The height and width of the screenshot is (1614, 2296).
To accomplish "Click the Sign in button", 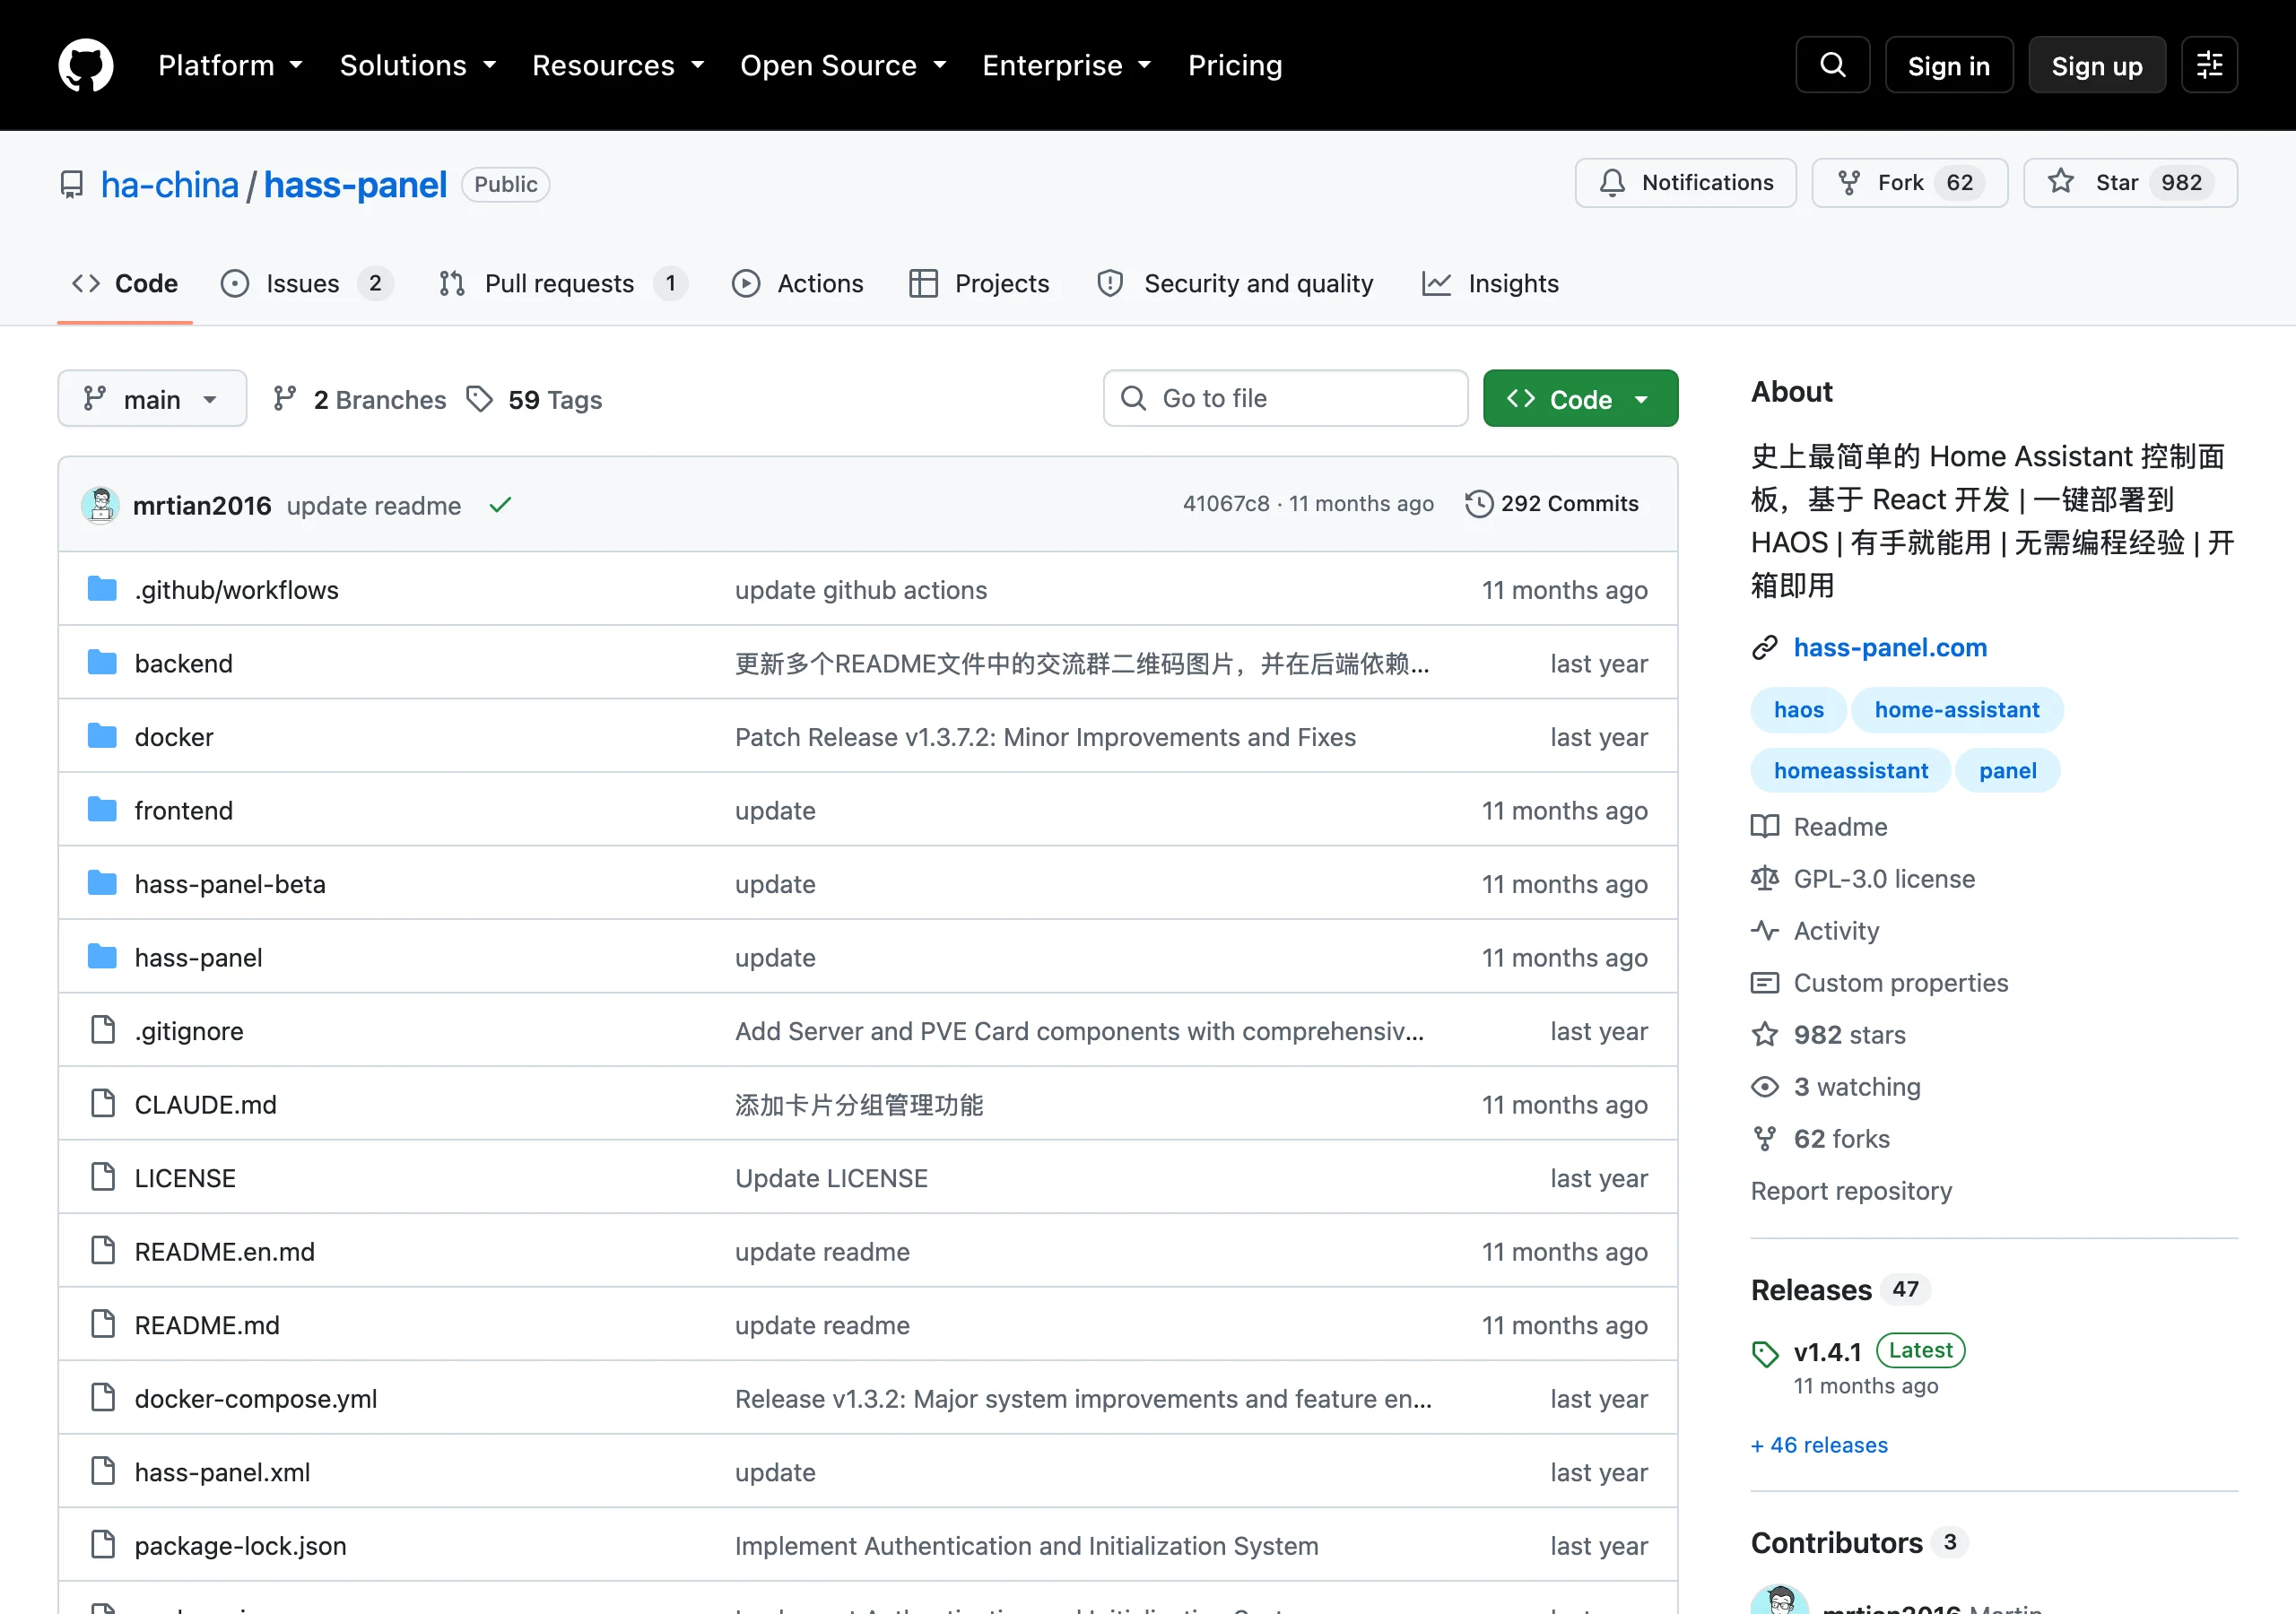I will pyautogui.click(x=1948, y=65).
